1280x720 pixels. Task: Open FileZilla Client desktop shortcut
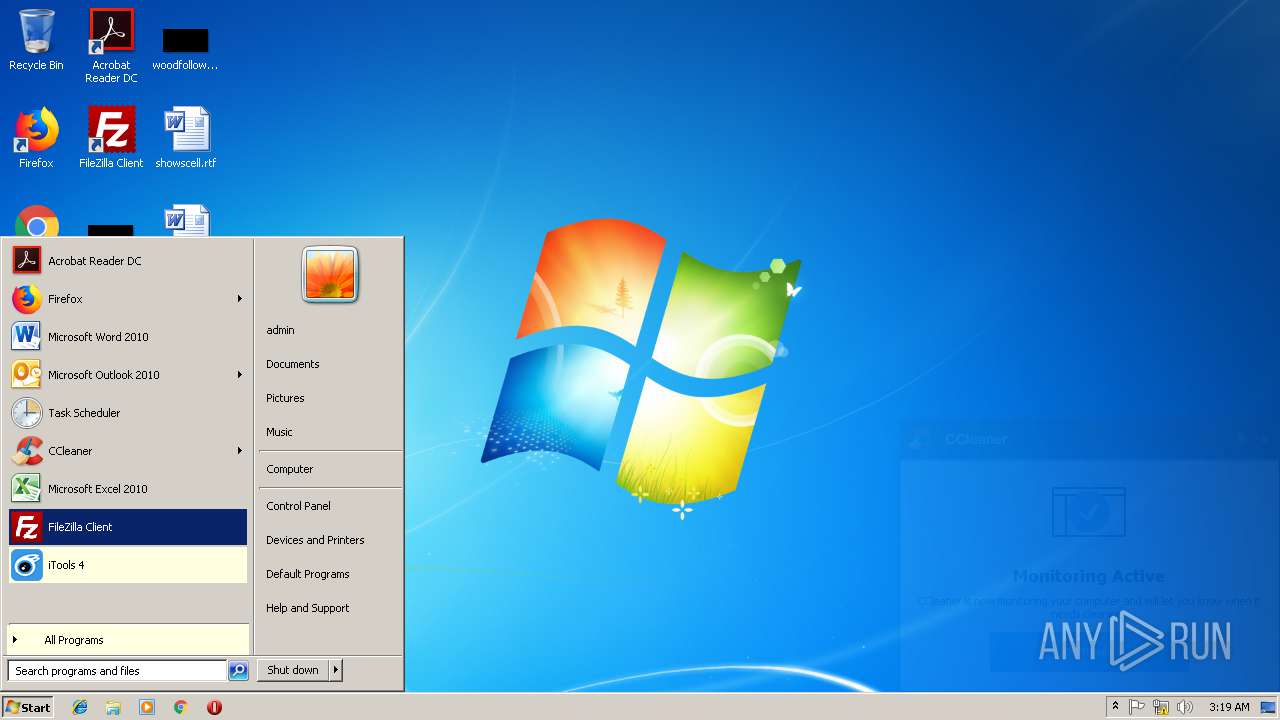[111, 137]
